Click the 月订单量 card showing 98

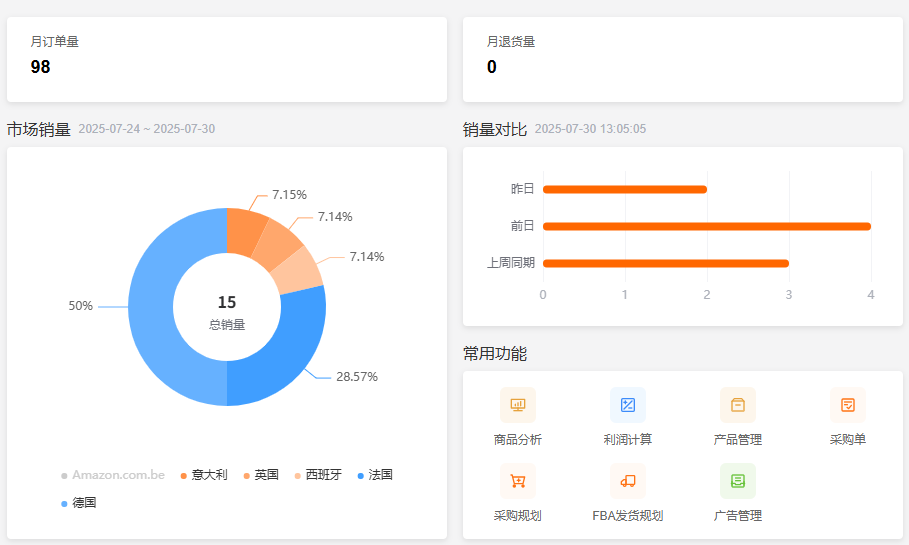227,59
